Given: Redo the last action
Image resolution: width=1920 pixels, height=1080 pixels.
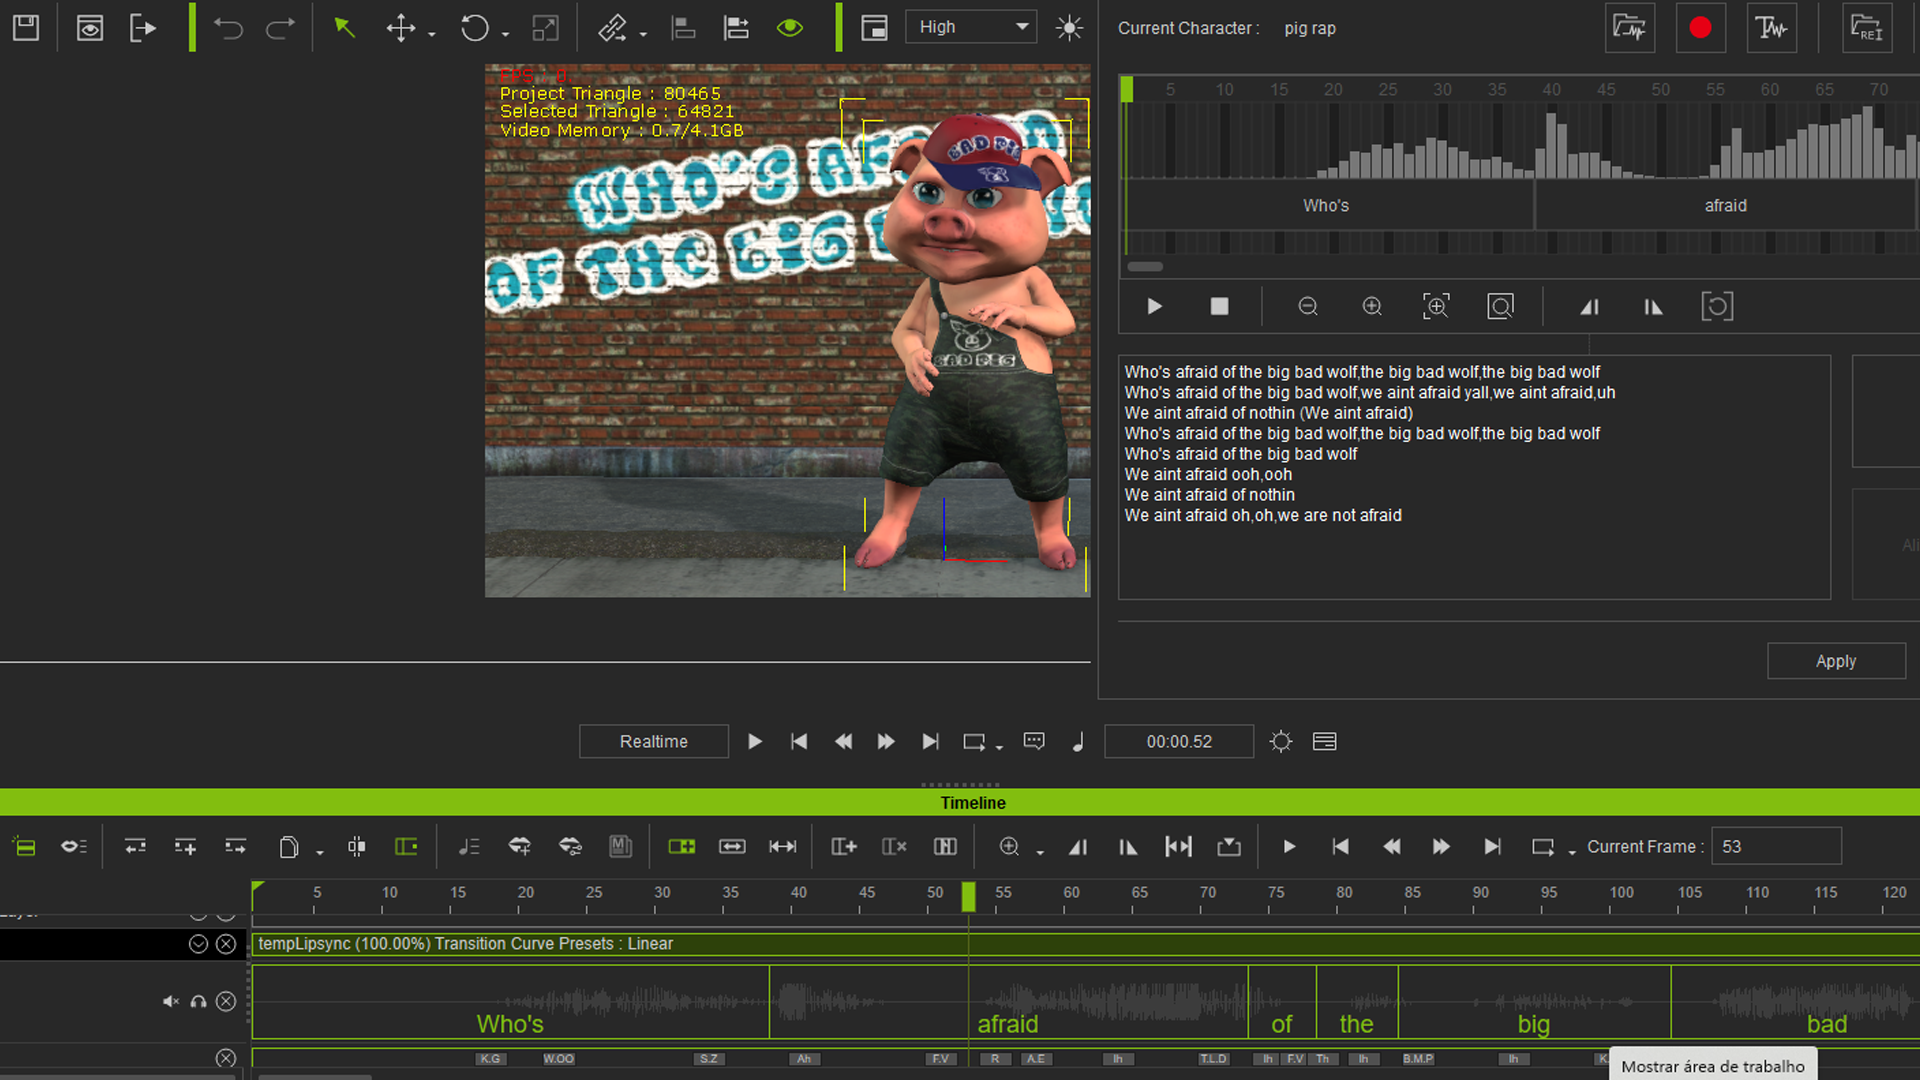Looking at the screenshot, I should (280, 27).
